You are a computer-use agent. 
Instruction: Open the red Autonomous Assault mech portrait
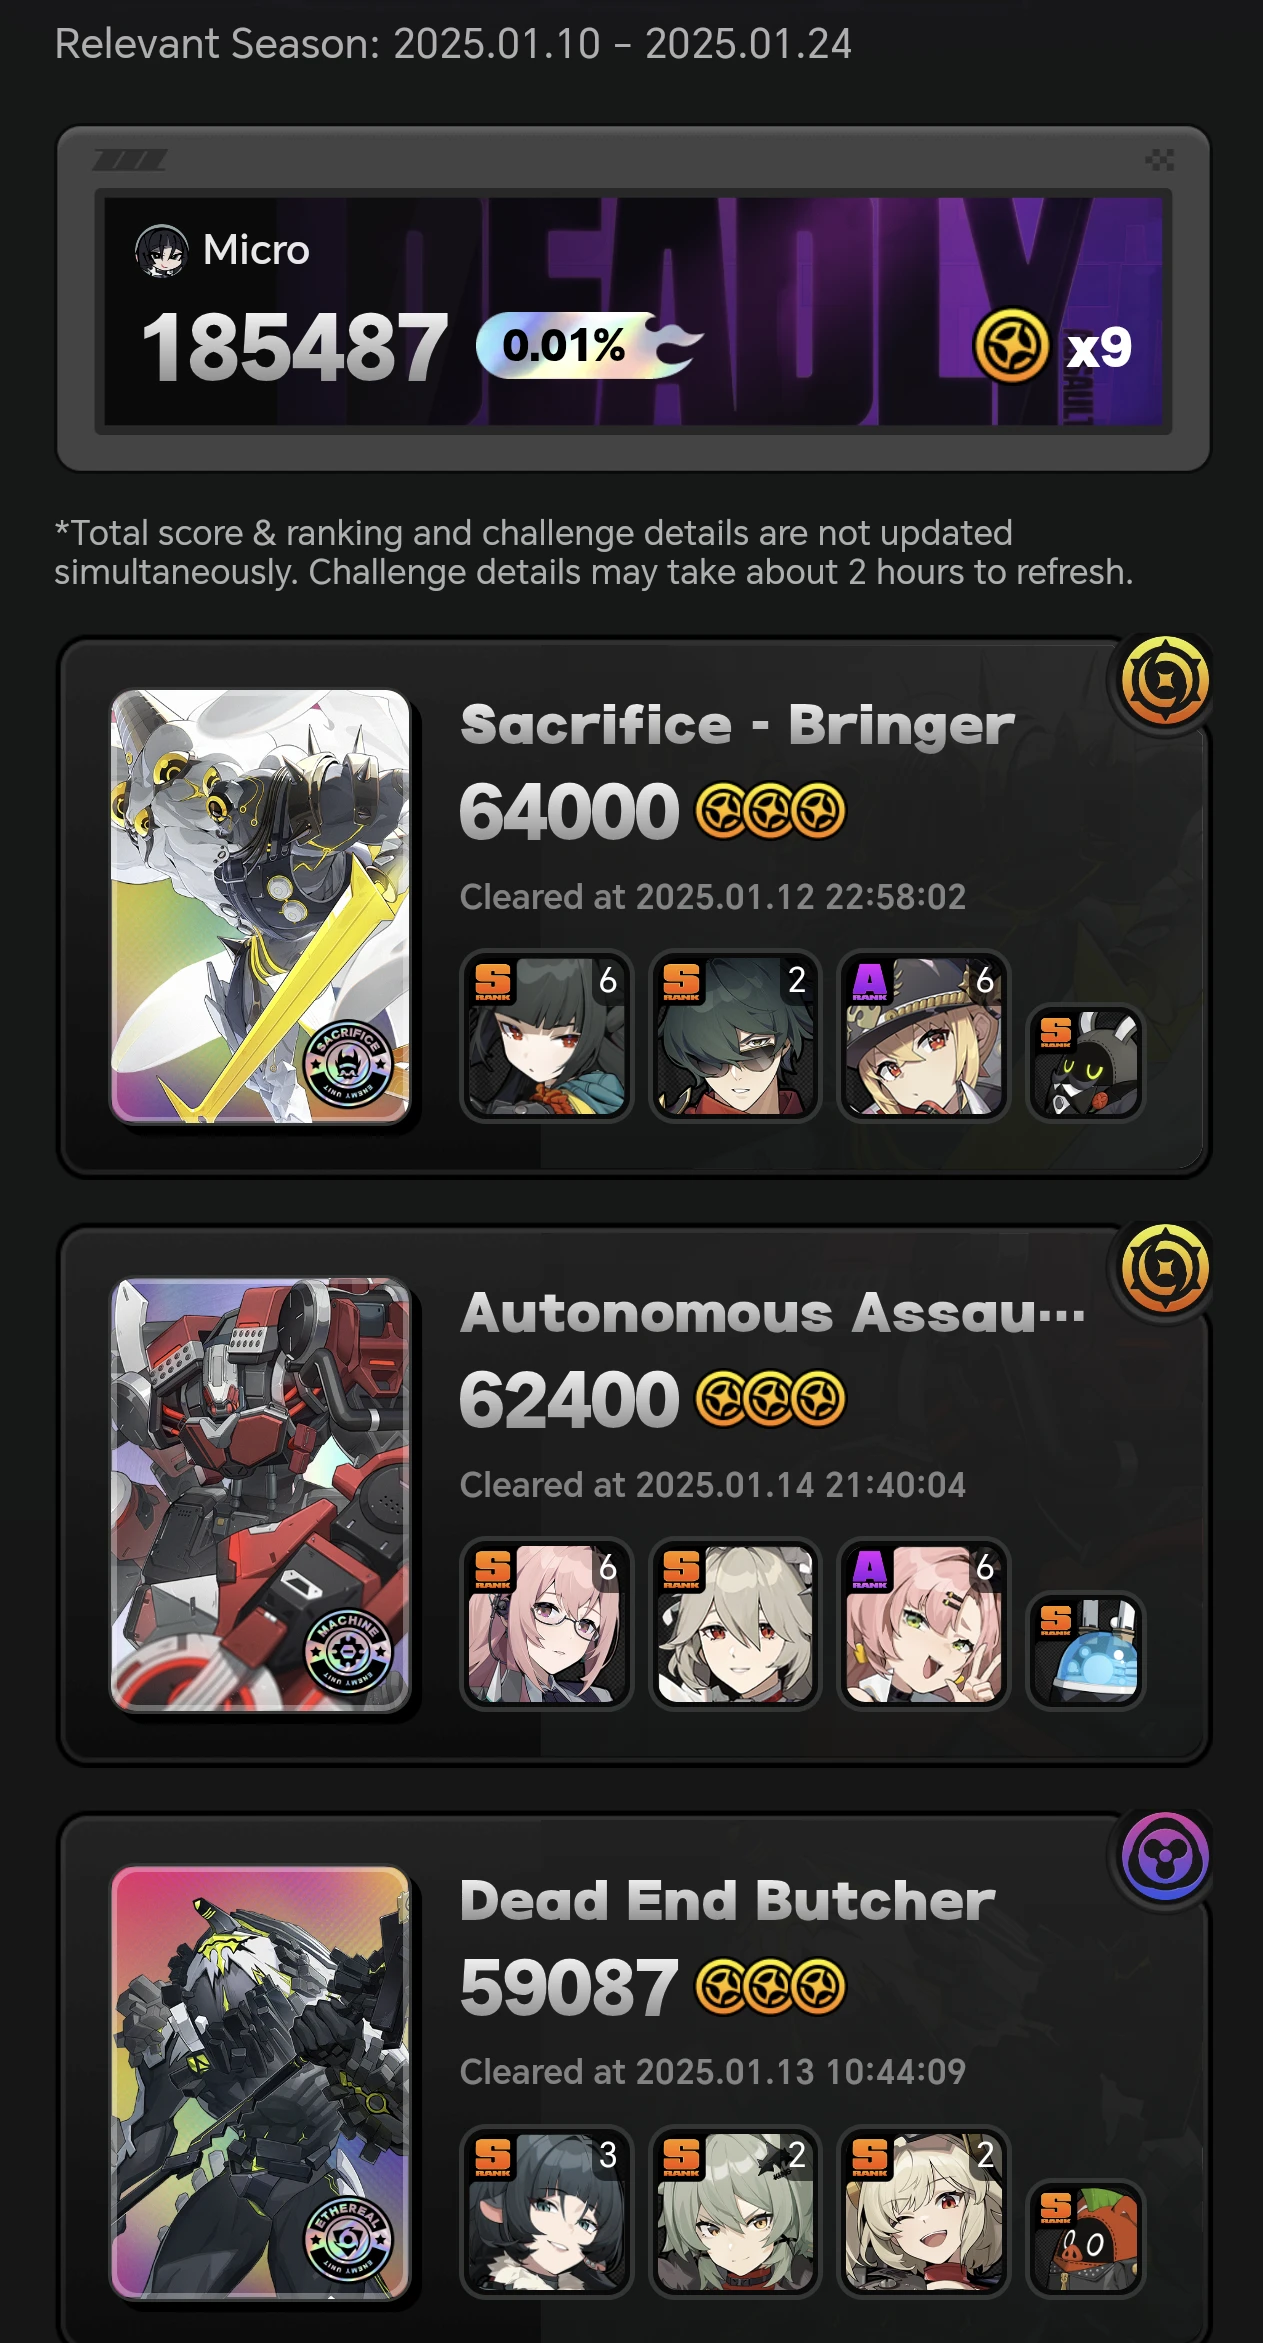260,1494
